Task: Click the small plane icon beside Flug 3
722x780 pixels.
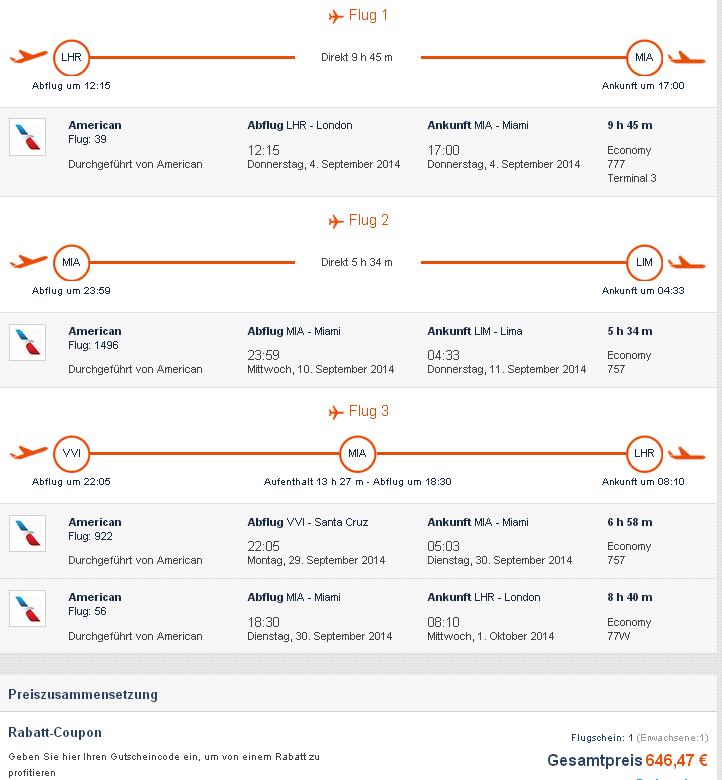Action: point(336,412)
